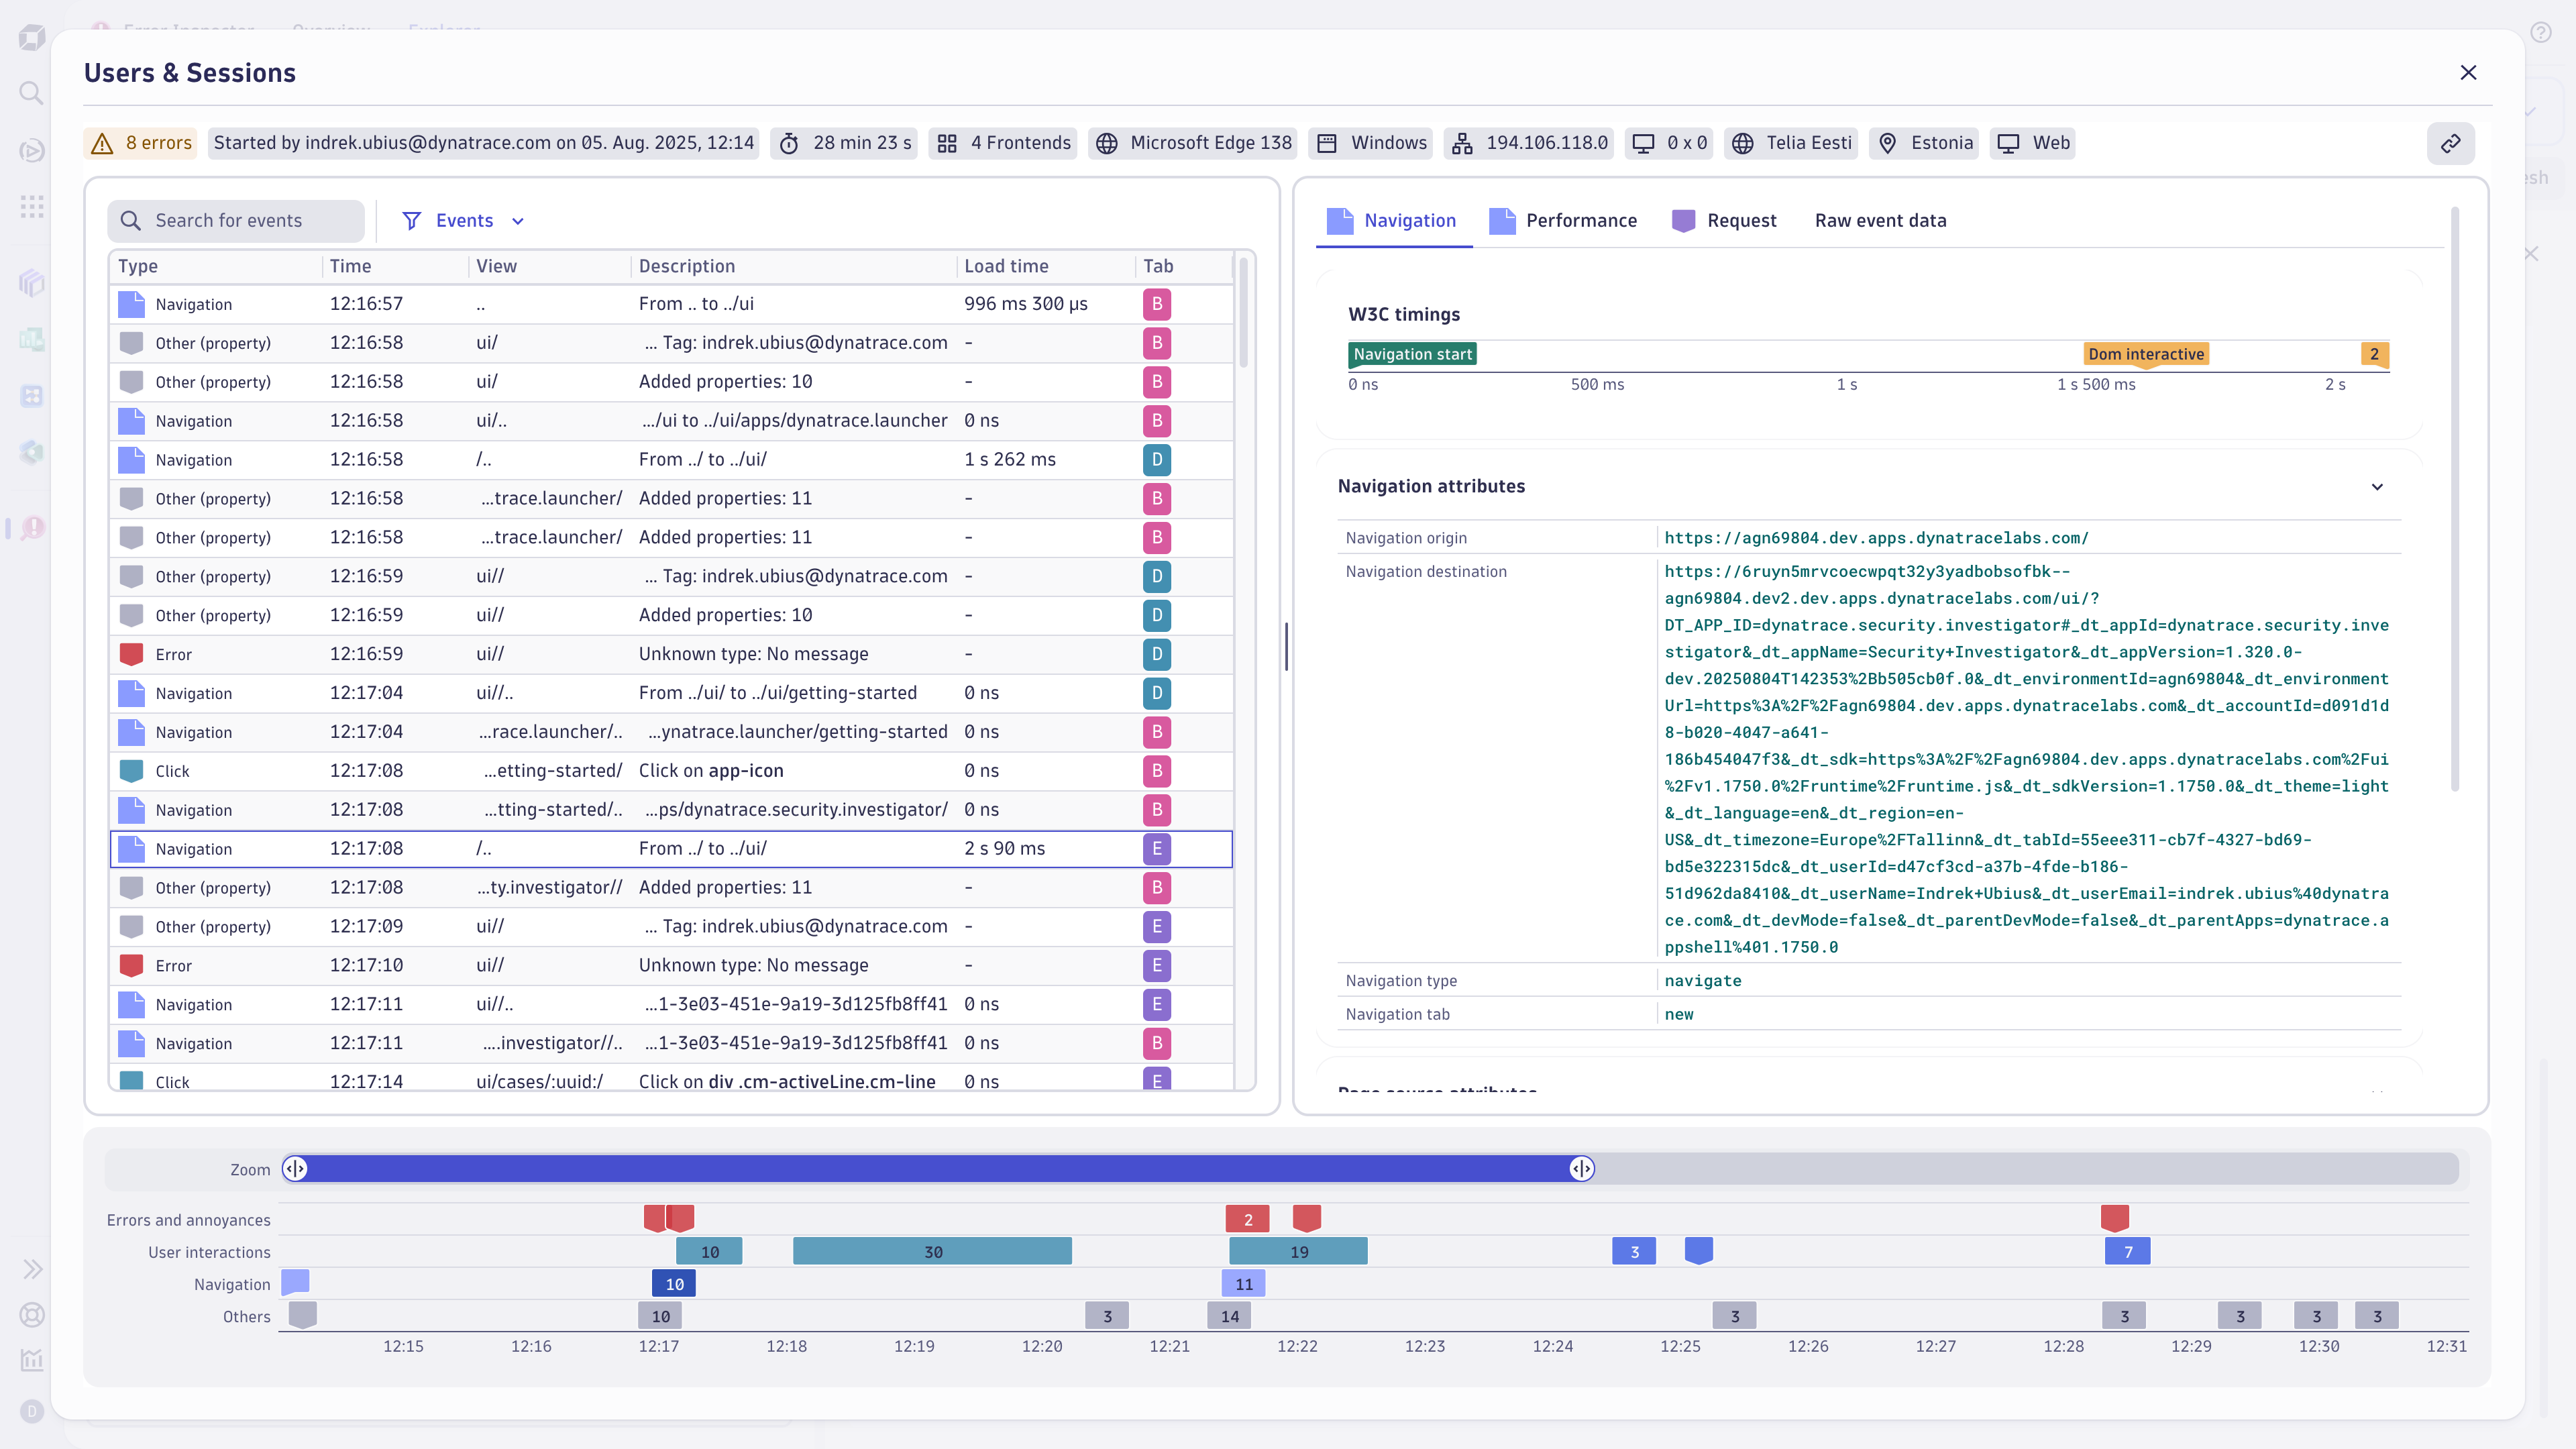Copy session link using chain icon
The width and height of the screenshot is (2576, 1449).
[x=2451, y=143]
